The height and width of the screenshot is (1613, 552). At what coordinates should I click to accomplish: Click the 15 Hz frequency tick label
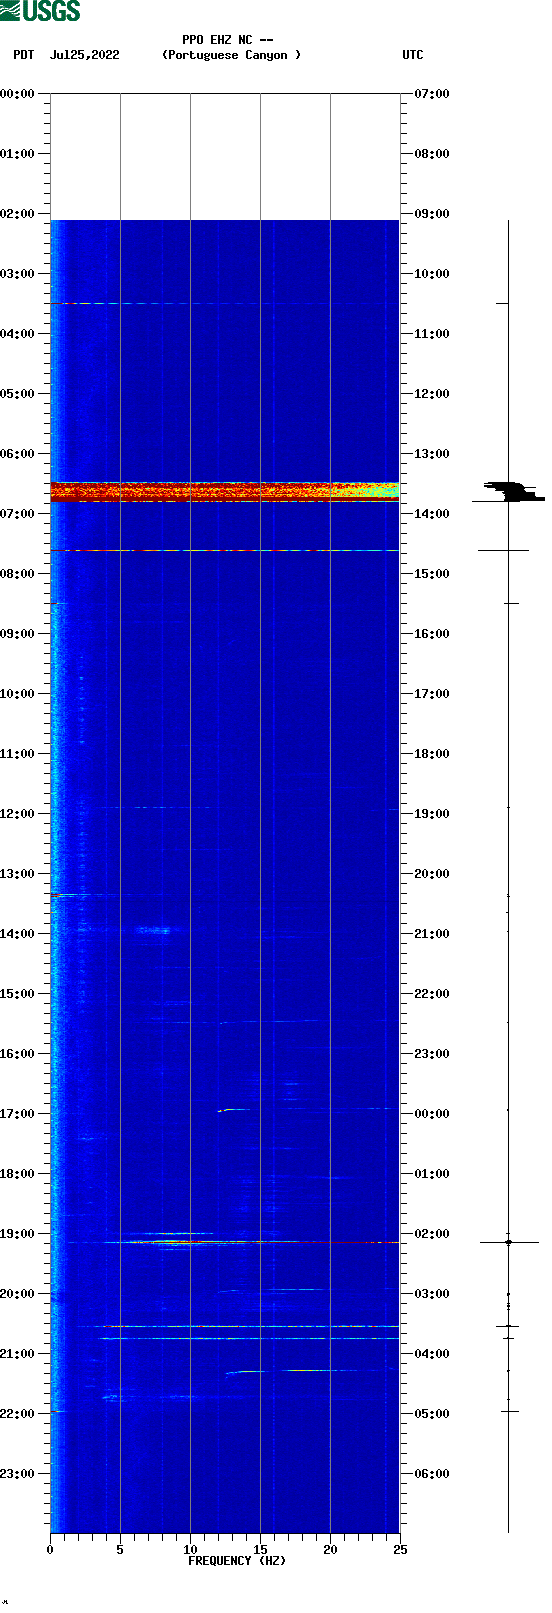tap(260, 1550)
